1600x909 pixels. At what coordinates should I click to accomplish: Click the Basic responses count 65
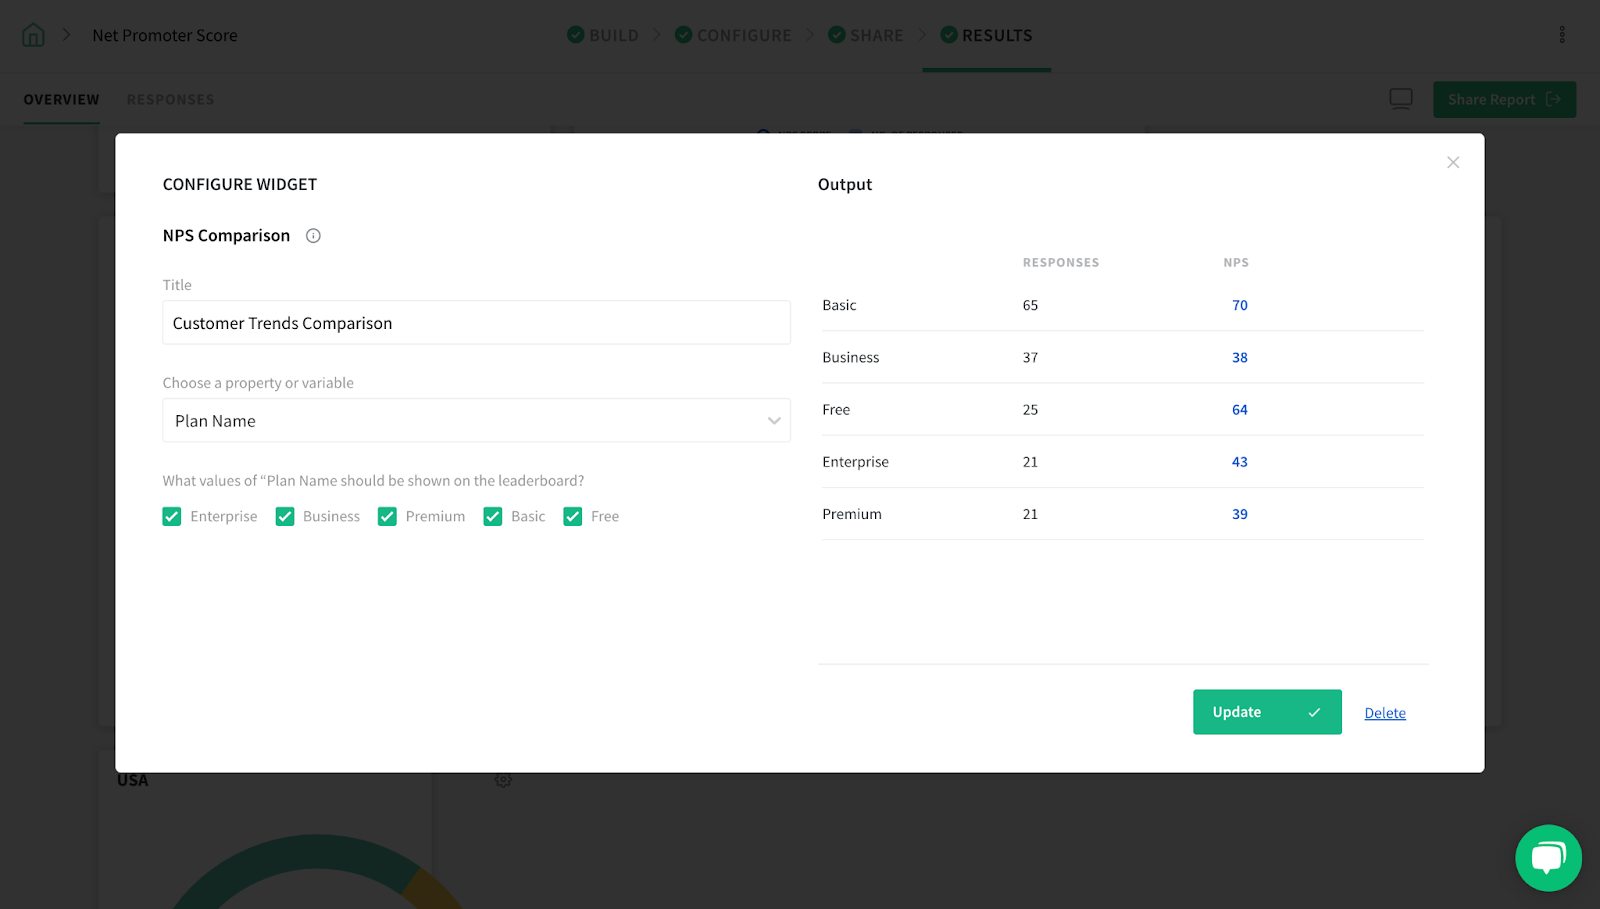click(1030, 305)
